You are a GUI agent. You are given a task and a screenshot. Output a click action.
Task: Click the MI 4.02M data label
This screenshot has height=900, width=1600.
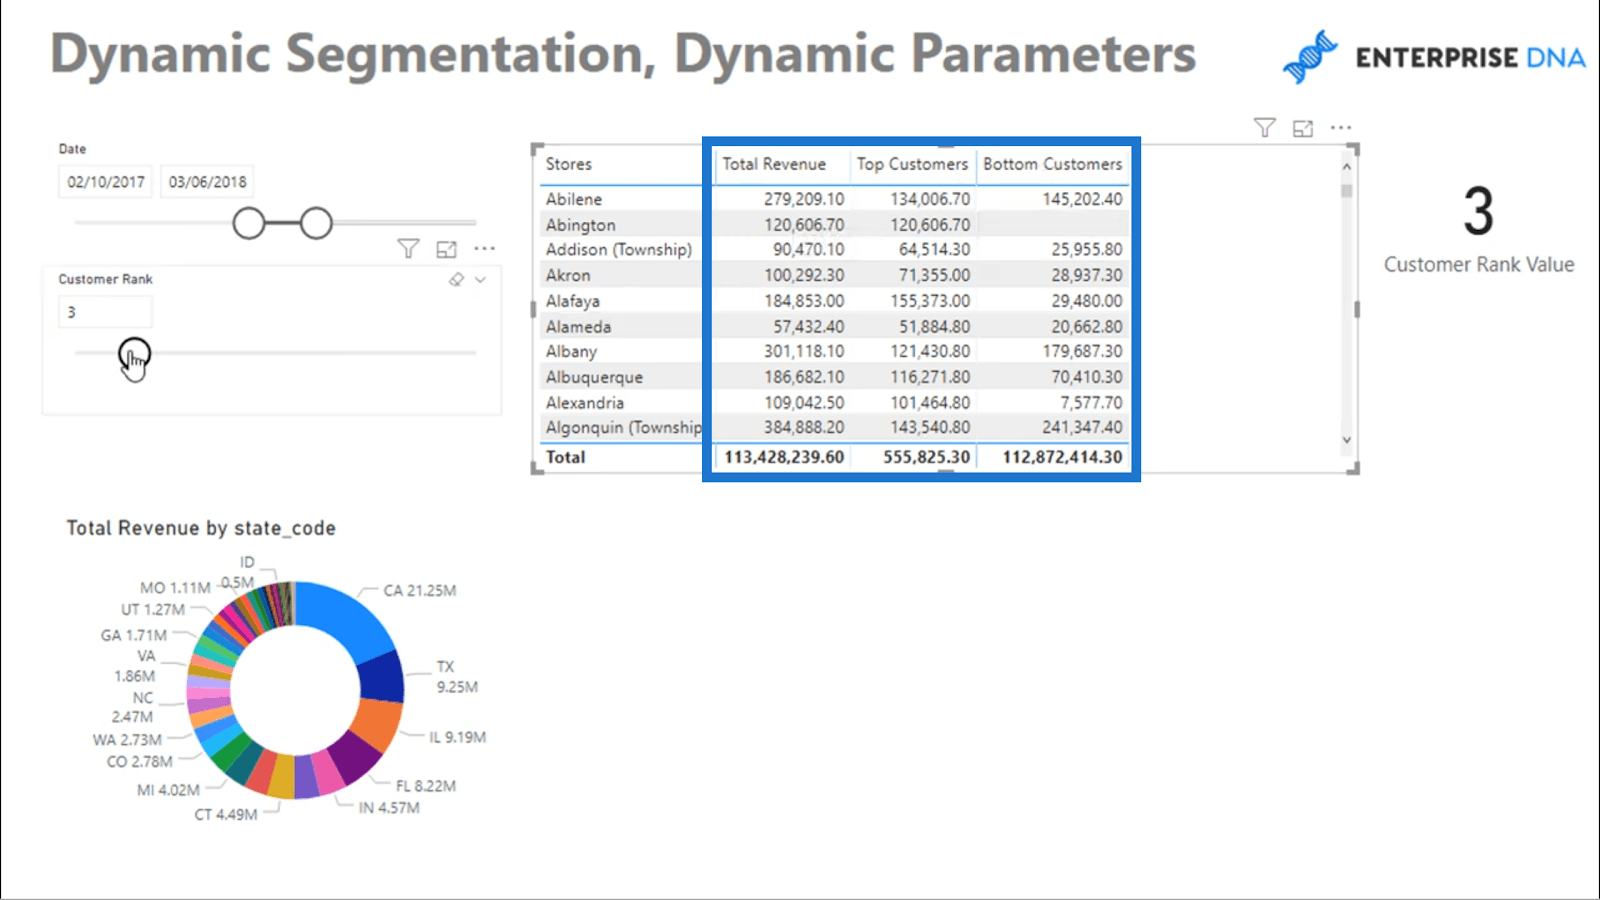pos(169,790)
